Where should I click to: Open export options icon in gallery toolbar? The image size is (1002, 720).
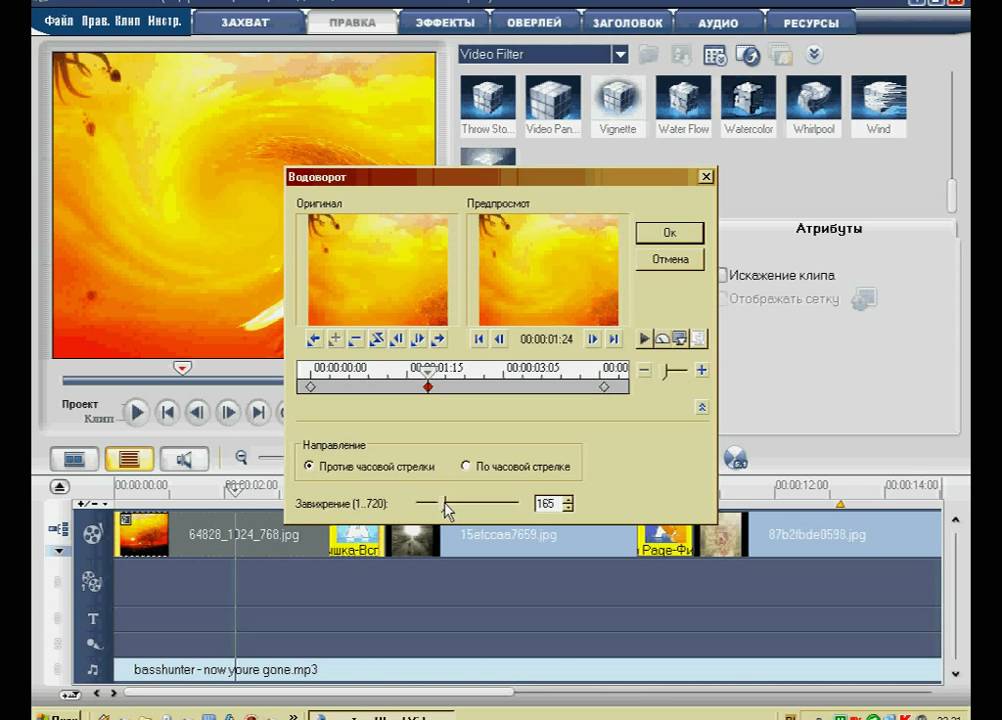[748, 55]
